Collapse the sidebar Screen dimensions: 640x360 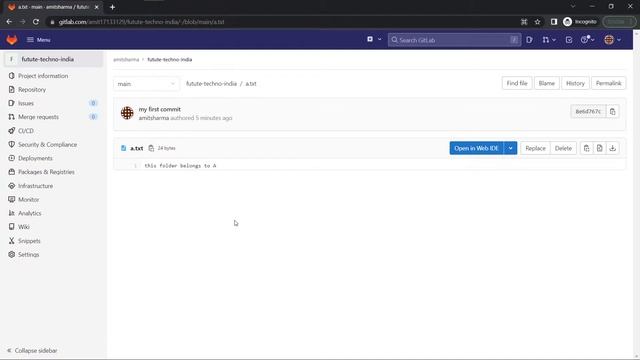point(32,351)
